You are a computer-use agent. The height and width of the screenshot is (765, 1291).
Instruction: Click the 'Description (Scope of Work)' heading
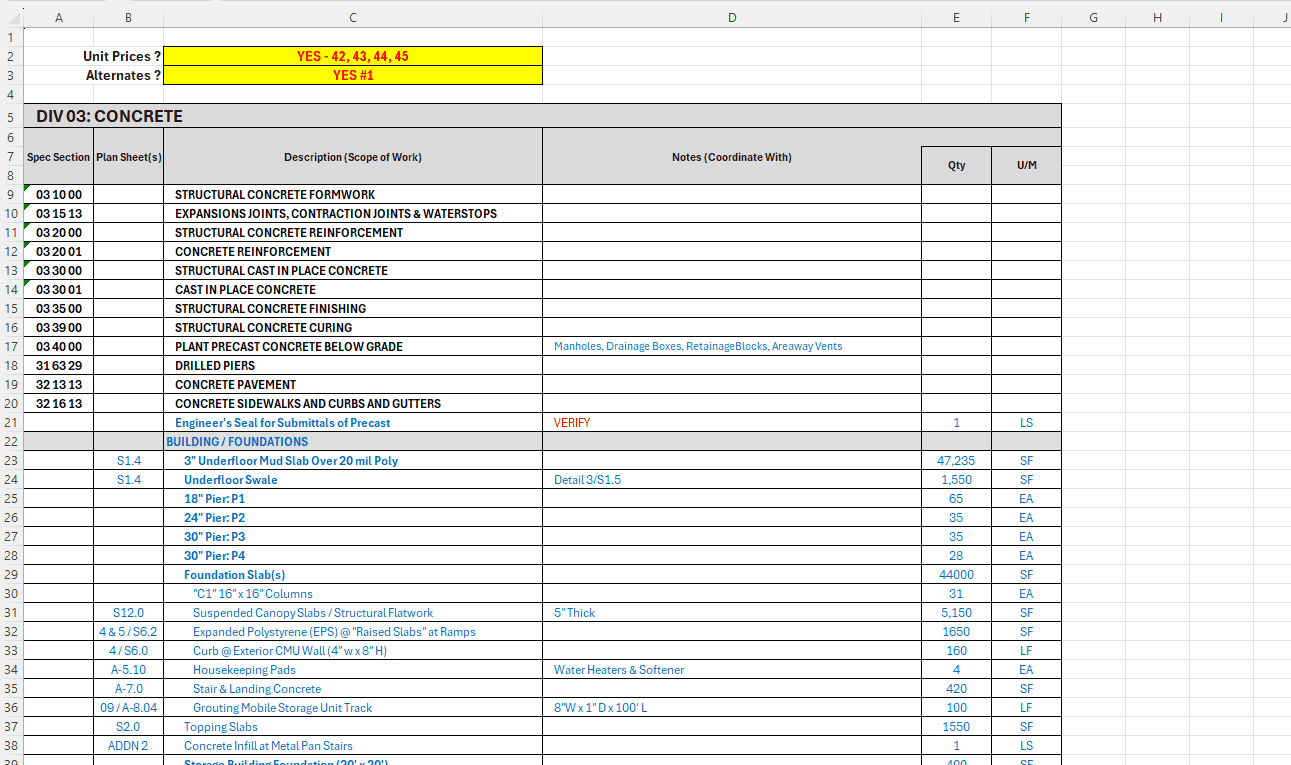[353, 157]
